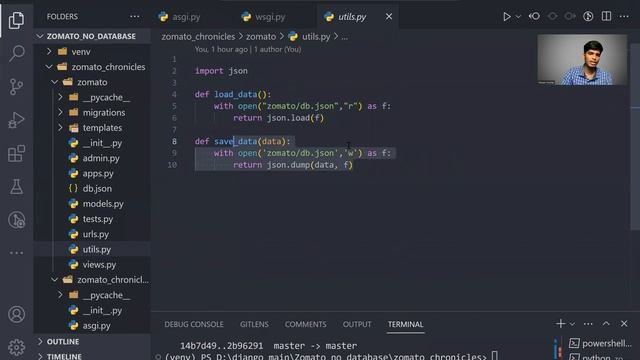Image resolution: width=640 pixels, height=360 pixels.
Task: Open terminal panel more actions ellipsis
Action: [588, 324]
